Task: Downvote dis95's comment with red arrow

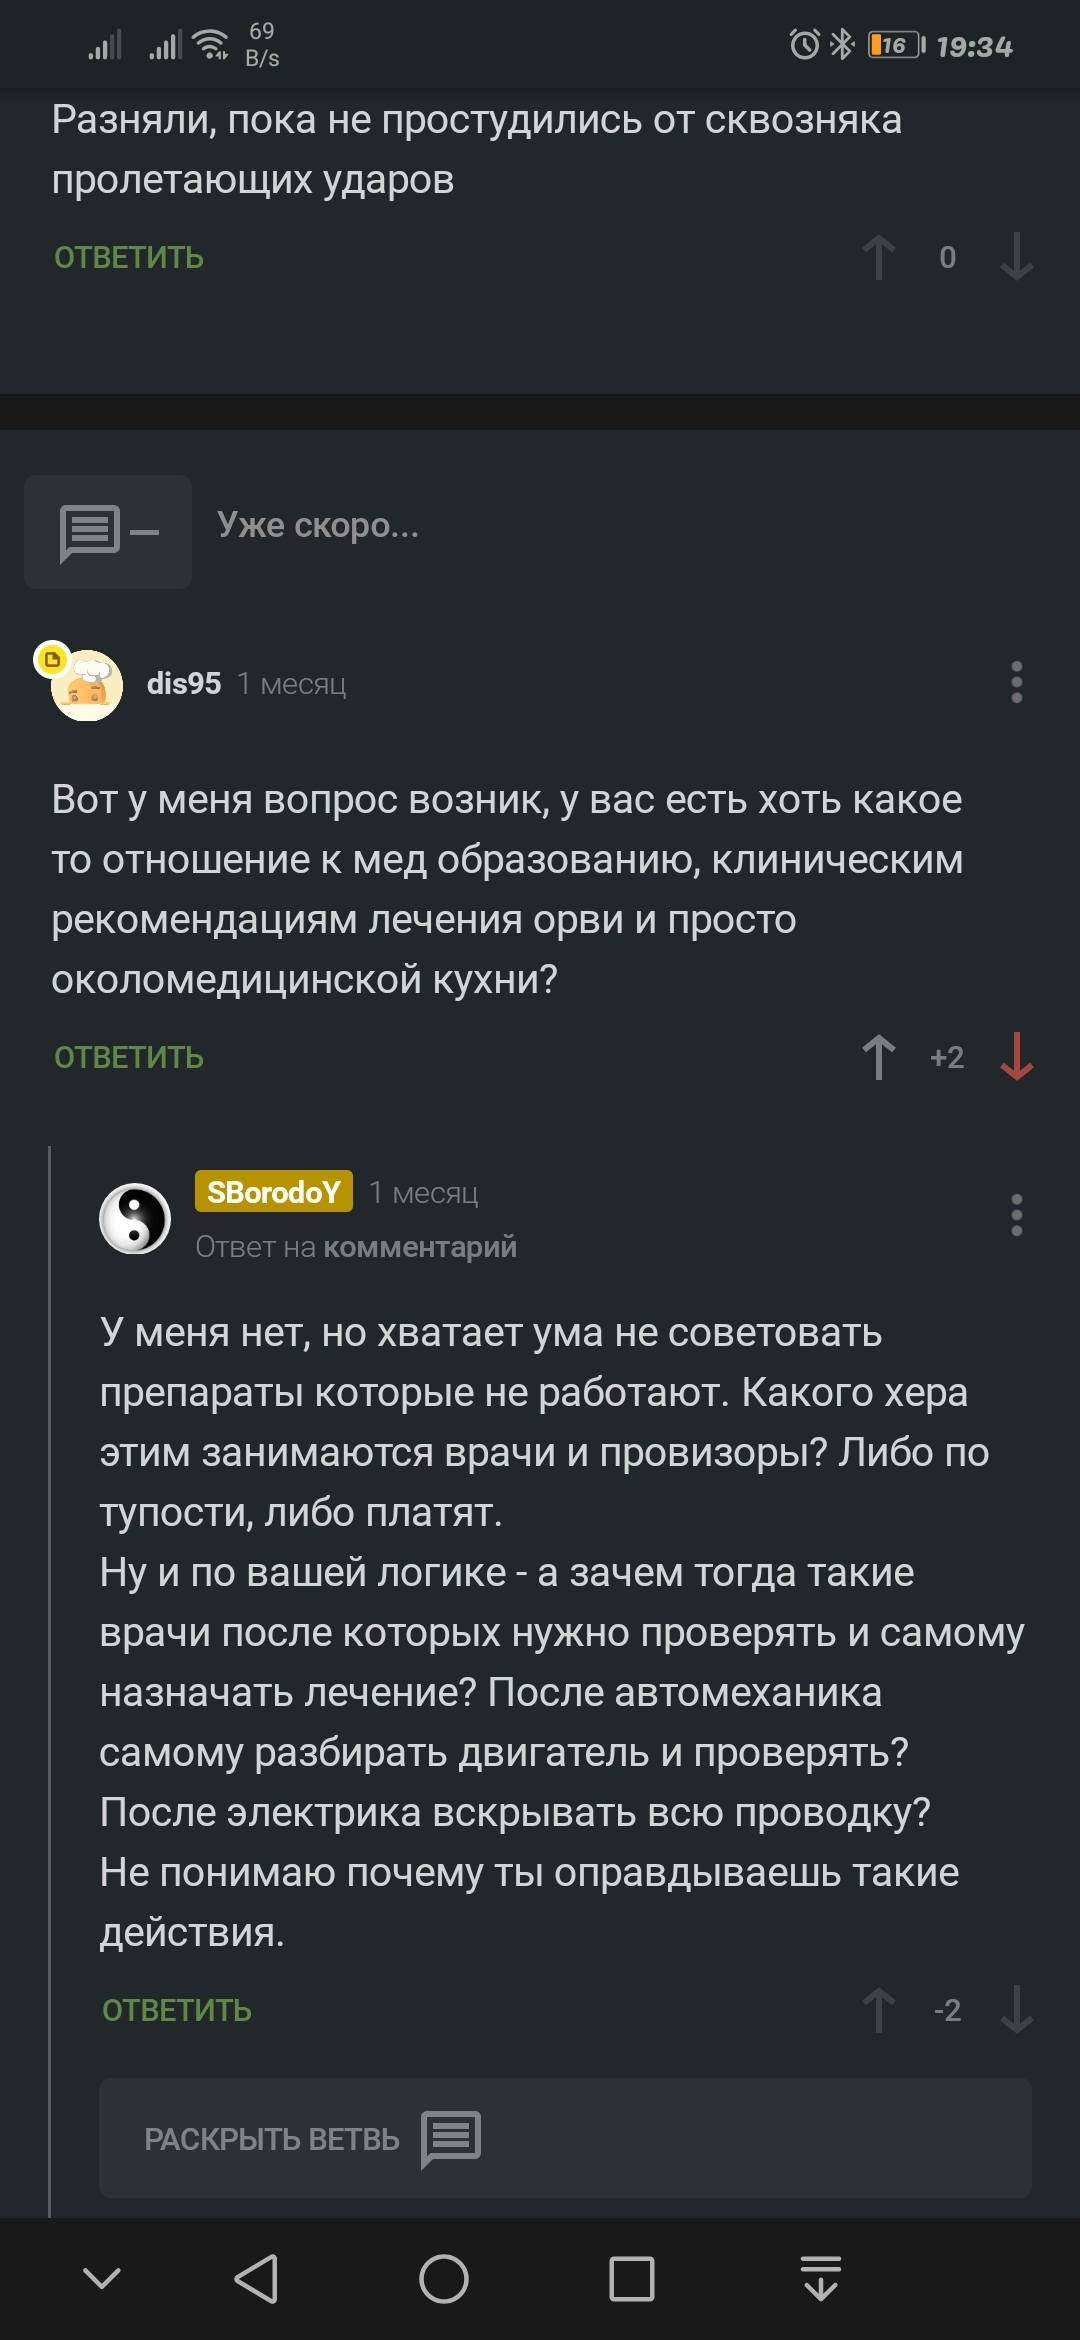Action: click(x=1016, y=1057)
